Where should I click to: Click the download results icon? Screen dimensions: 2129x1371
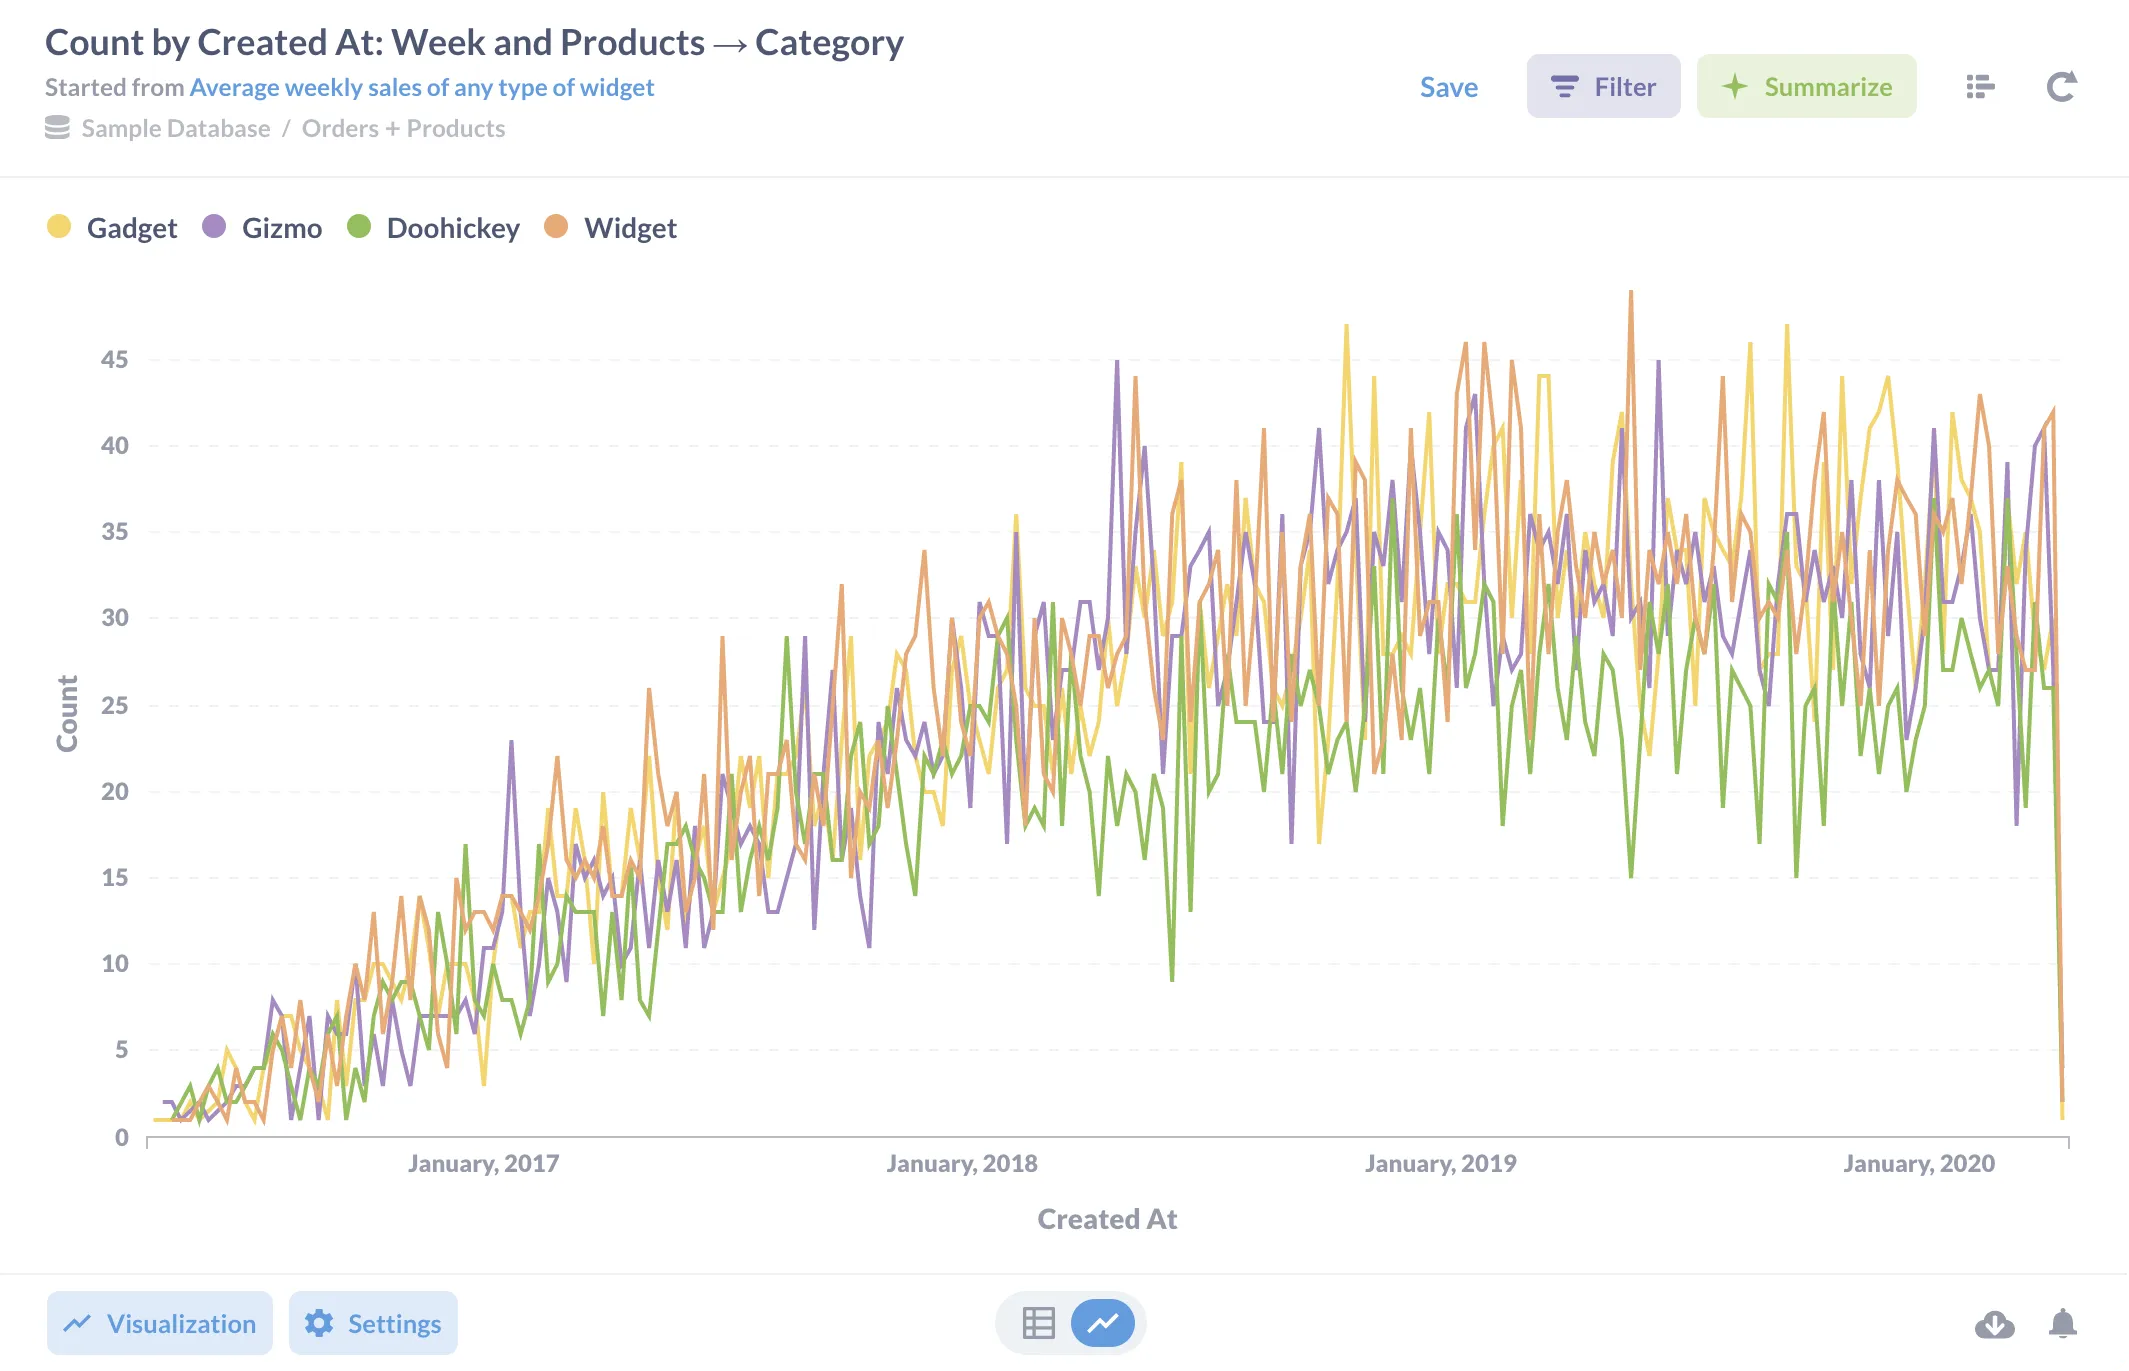[x=1994, y=1323]
